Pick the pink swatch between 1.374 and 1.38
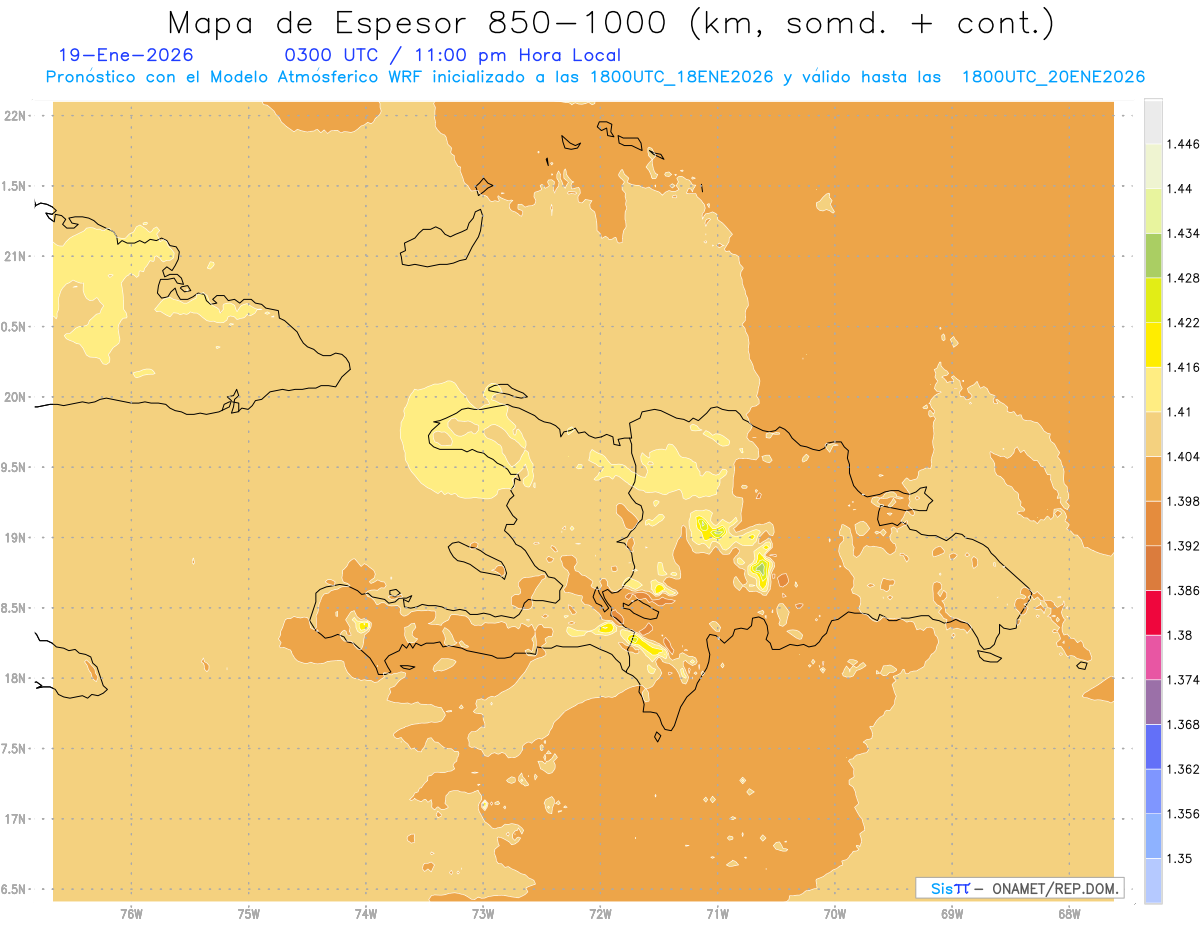Viewport: 1200px width, 927px height. tap(1153, 657)
